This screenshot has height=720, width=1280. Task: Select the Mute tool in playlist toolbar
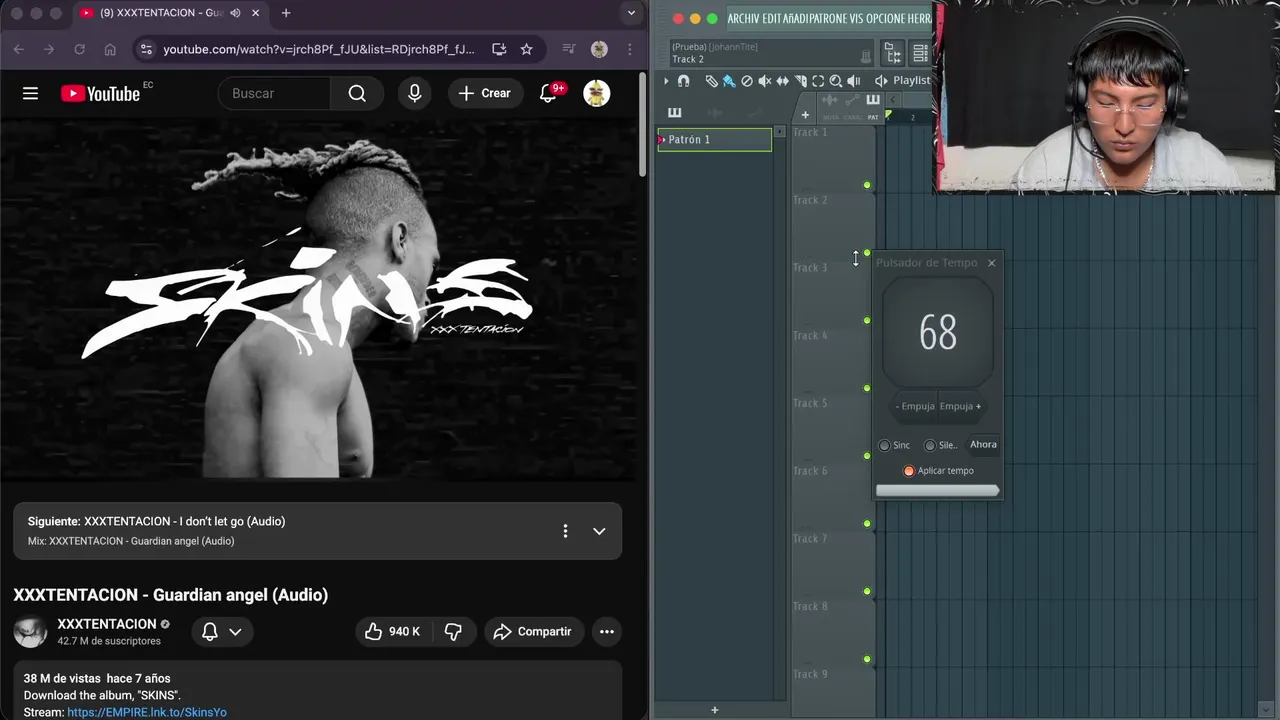pos(765,81)
